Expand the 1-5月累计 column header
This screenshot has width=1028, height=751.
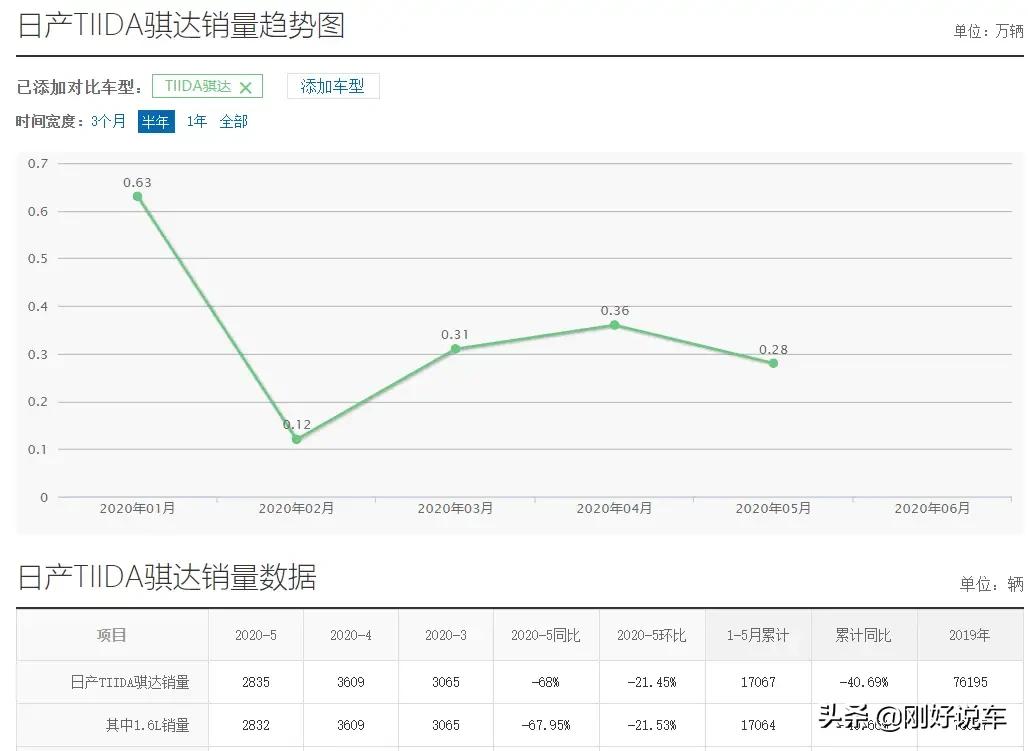pos(757,635)
